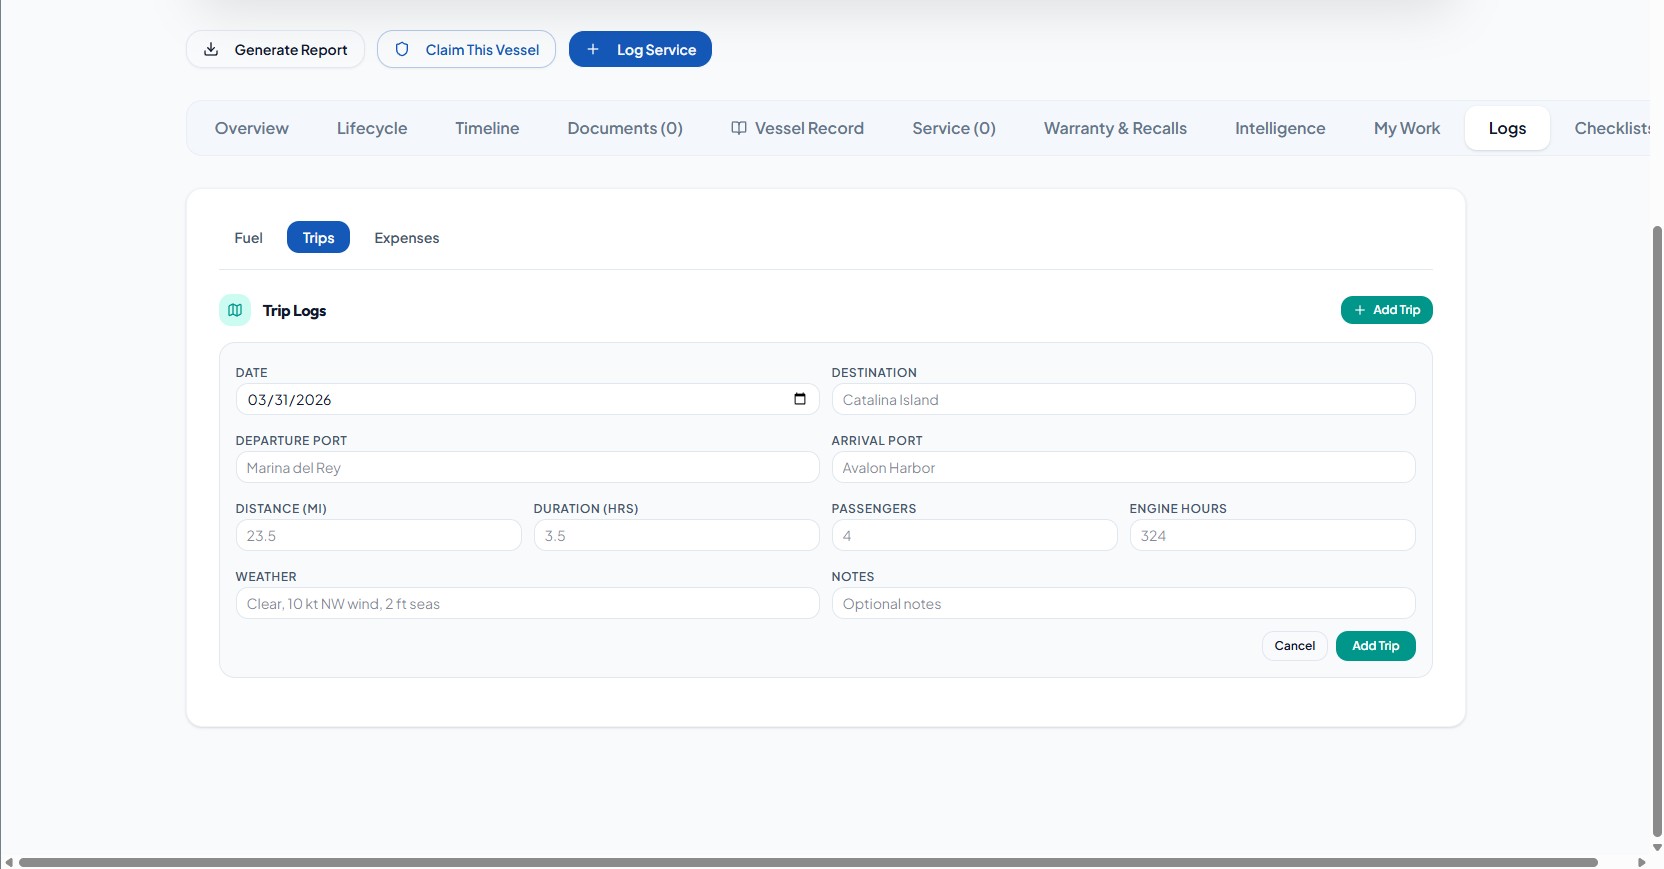
Task: Open the calendar picker in Date field
Action: pyautogui.click(x=799, y=399)
